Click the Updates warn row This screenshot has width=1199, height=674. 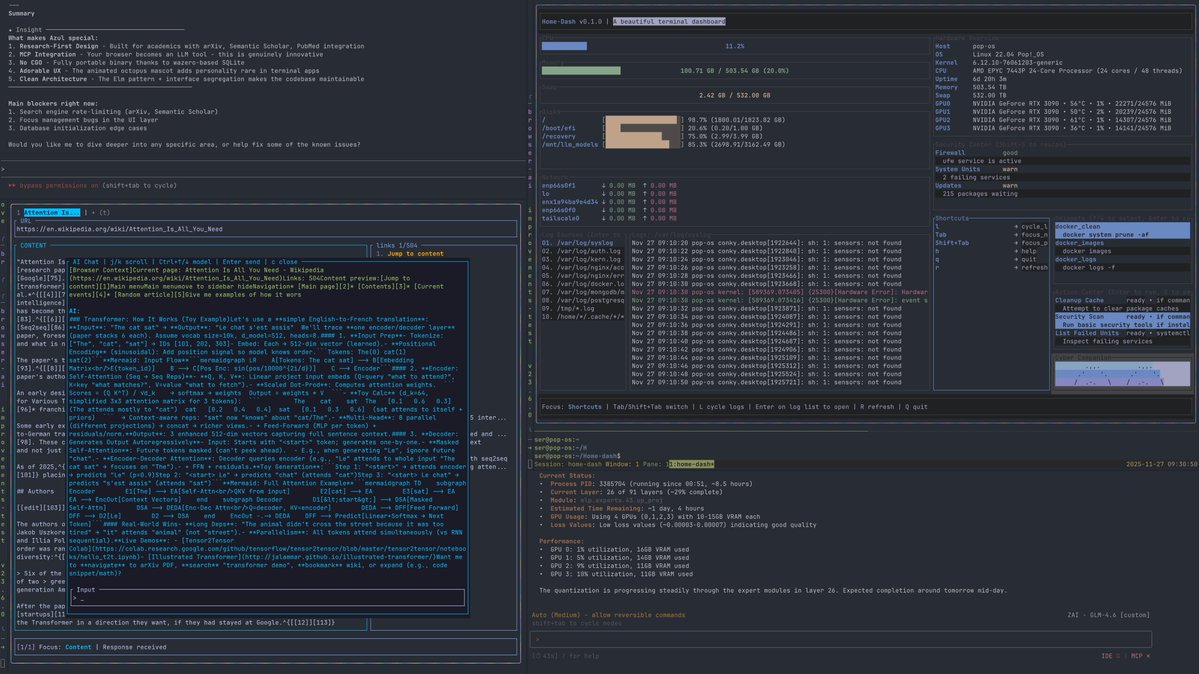(1061, 186)
